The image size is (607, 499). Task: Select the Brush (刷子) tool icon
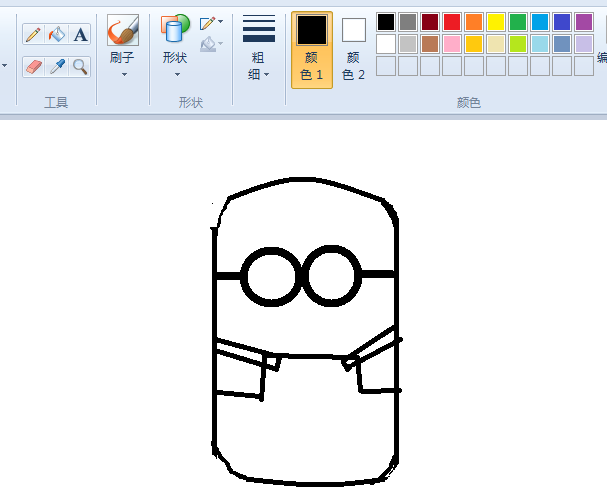point(123,30)
